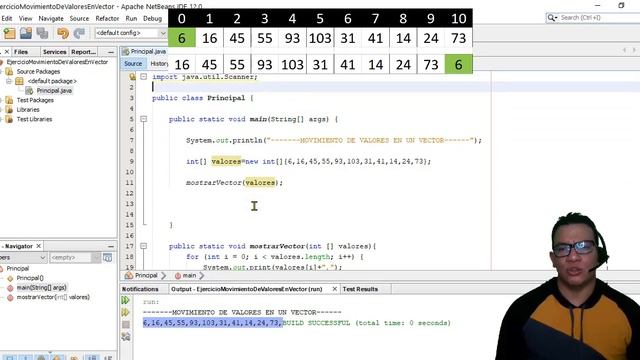This screenshot has width=640, height=360.
Task: Minimize the Projects panel group
Action: pos(111,52)
